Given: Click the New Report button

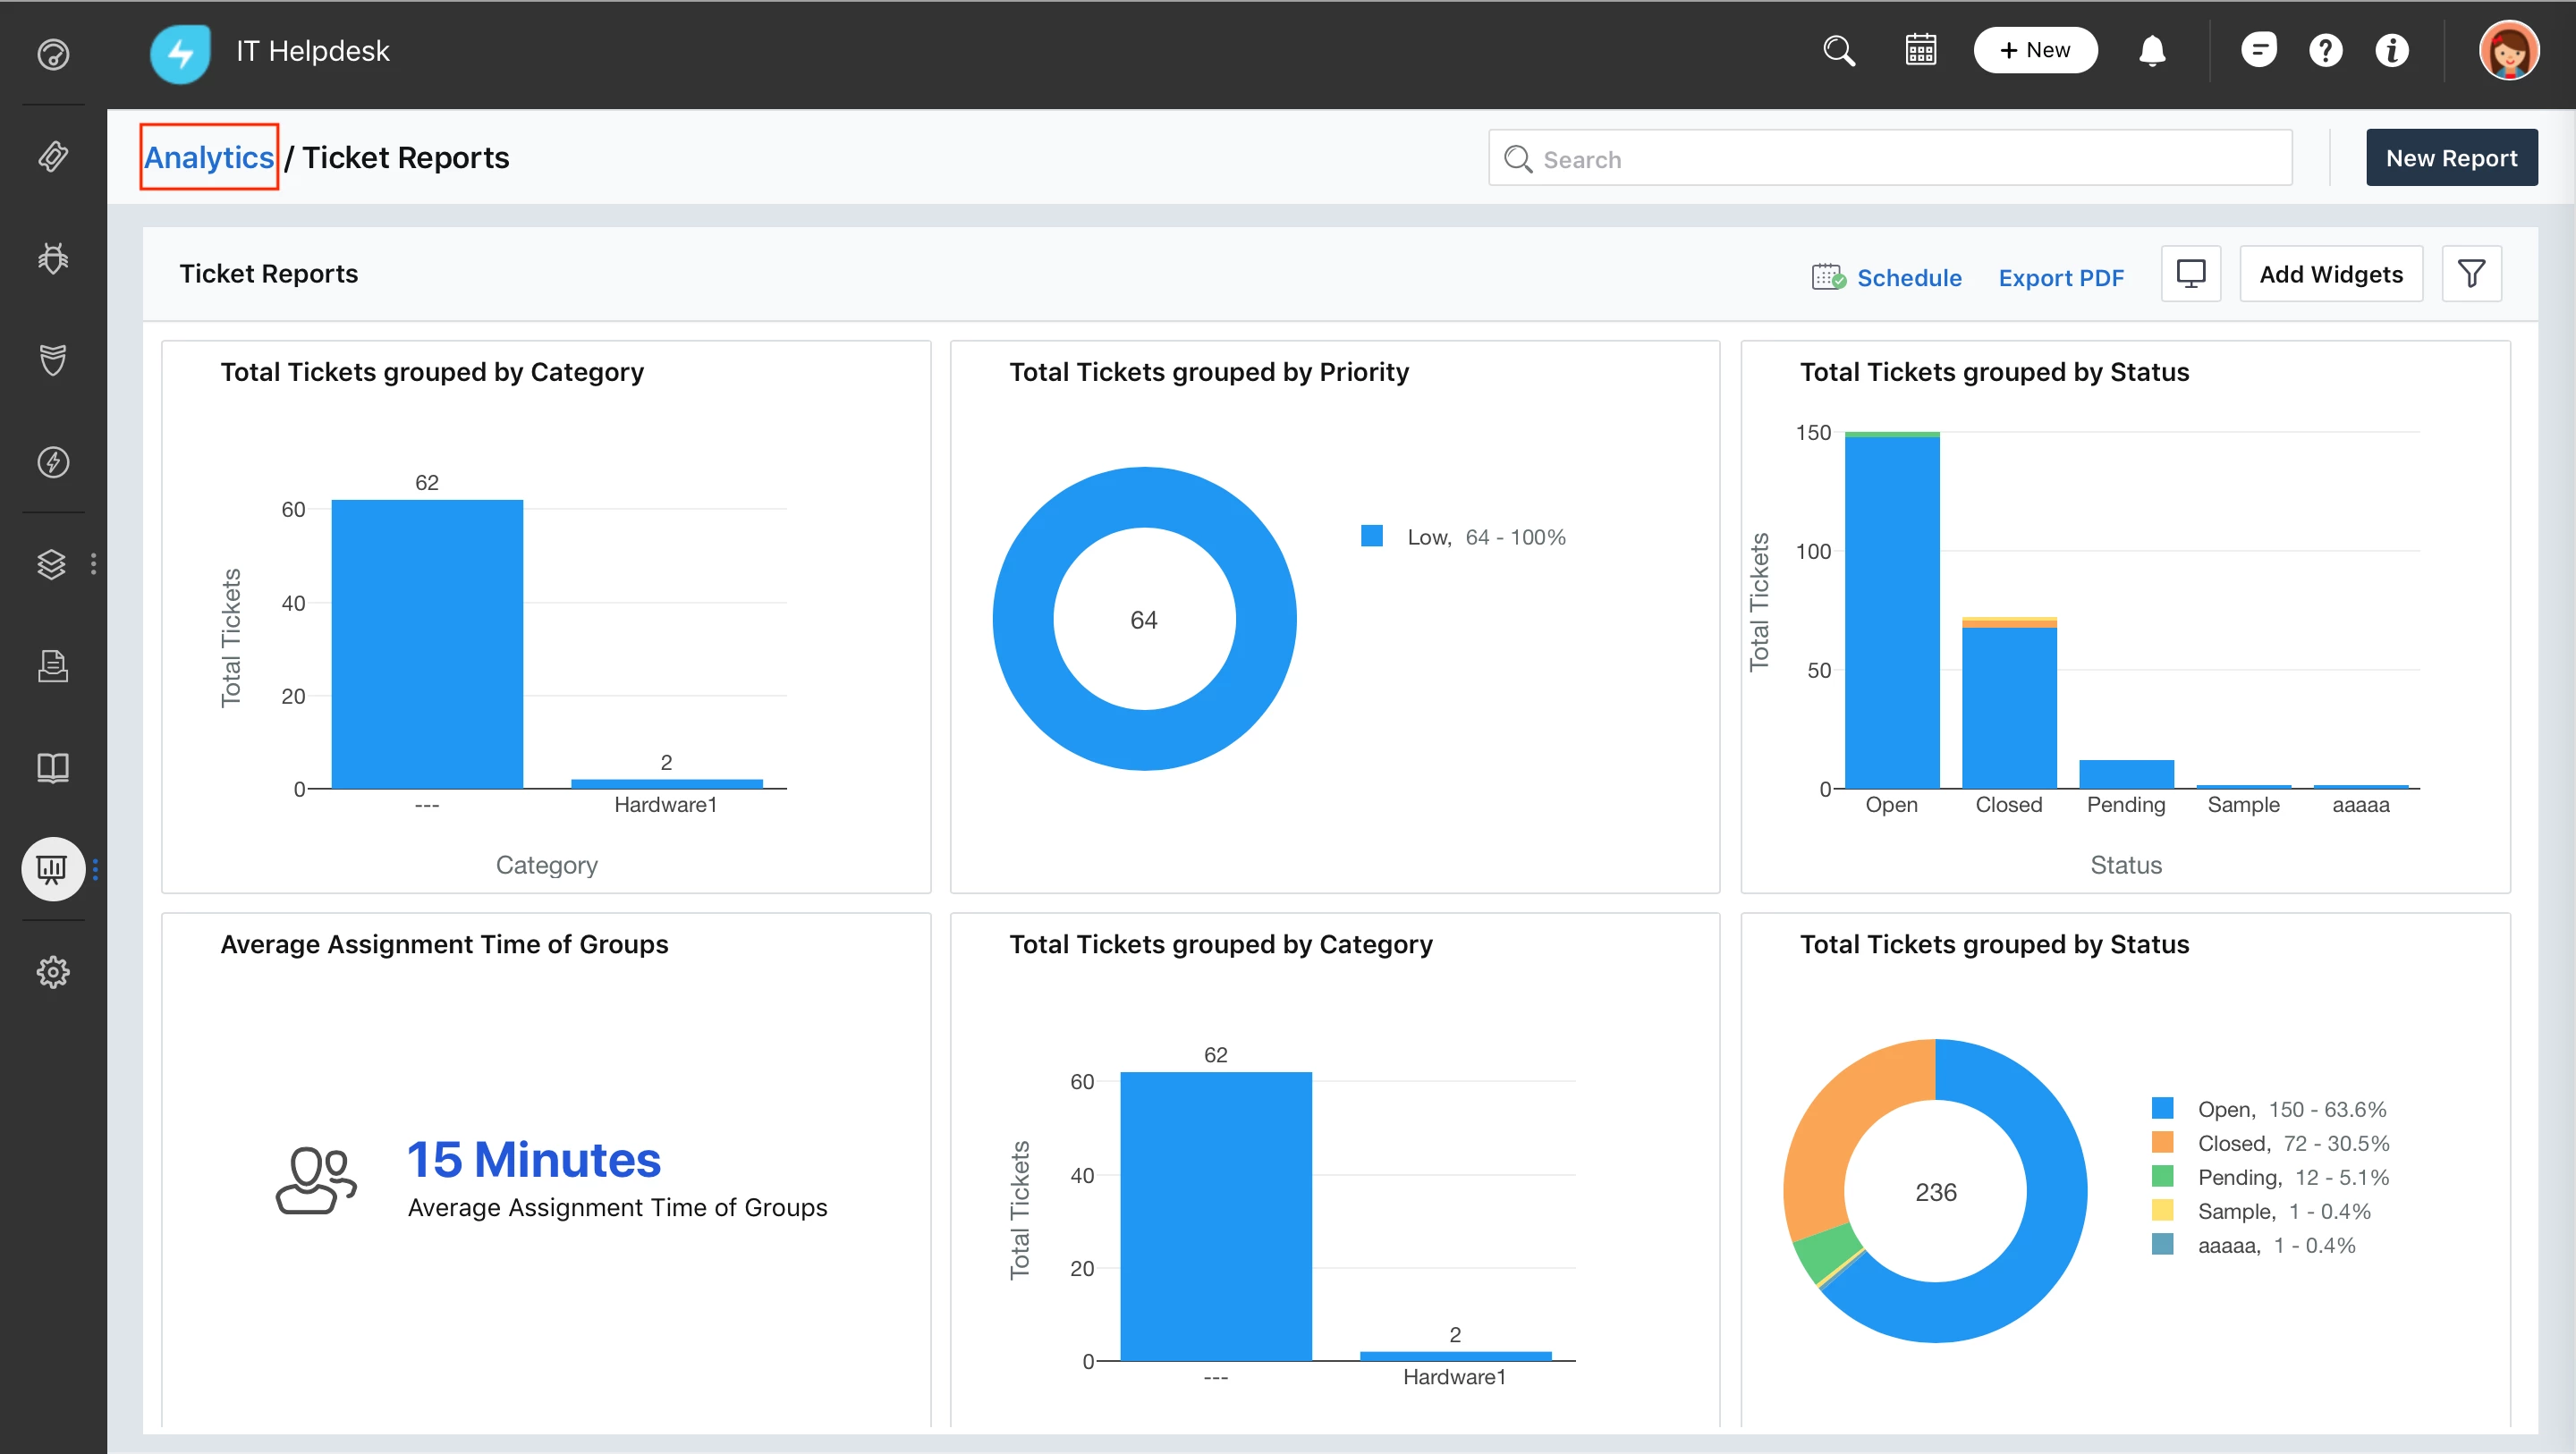Looking at the screenshot, I should click(x=2451, y=157).
